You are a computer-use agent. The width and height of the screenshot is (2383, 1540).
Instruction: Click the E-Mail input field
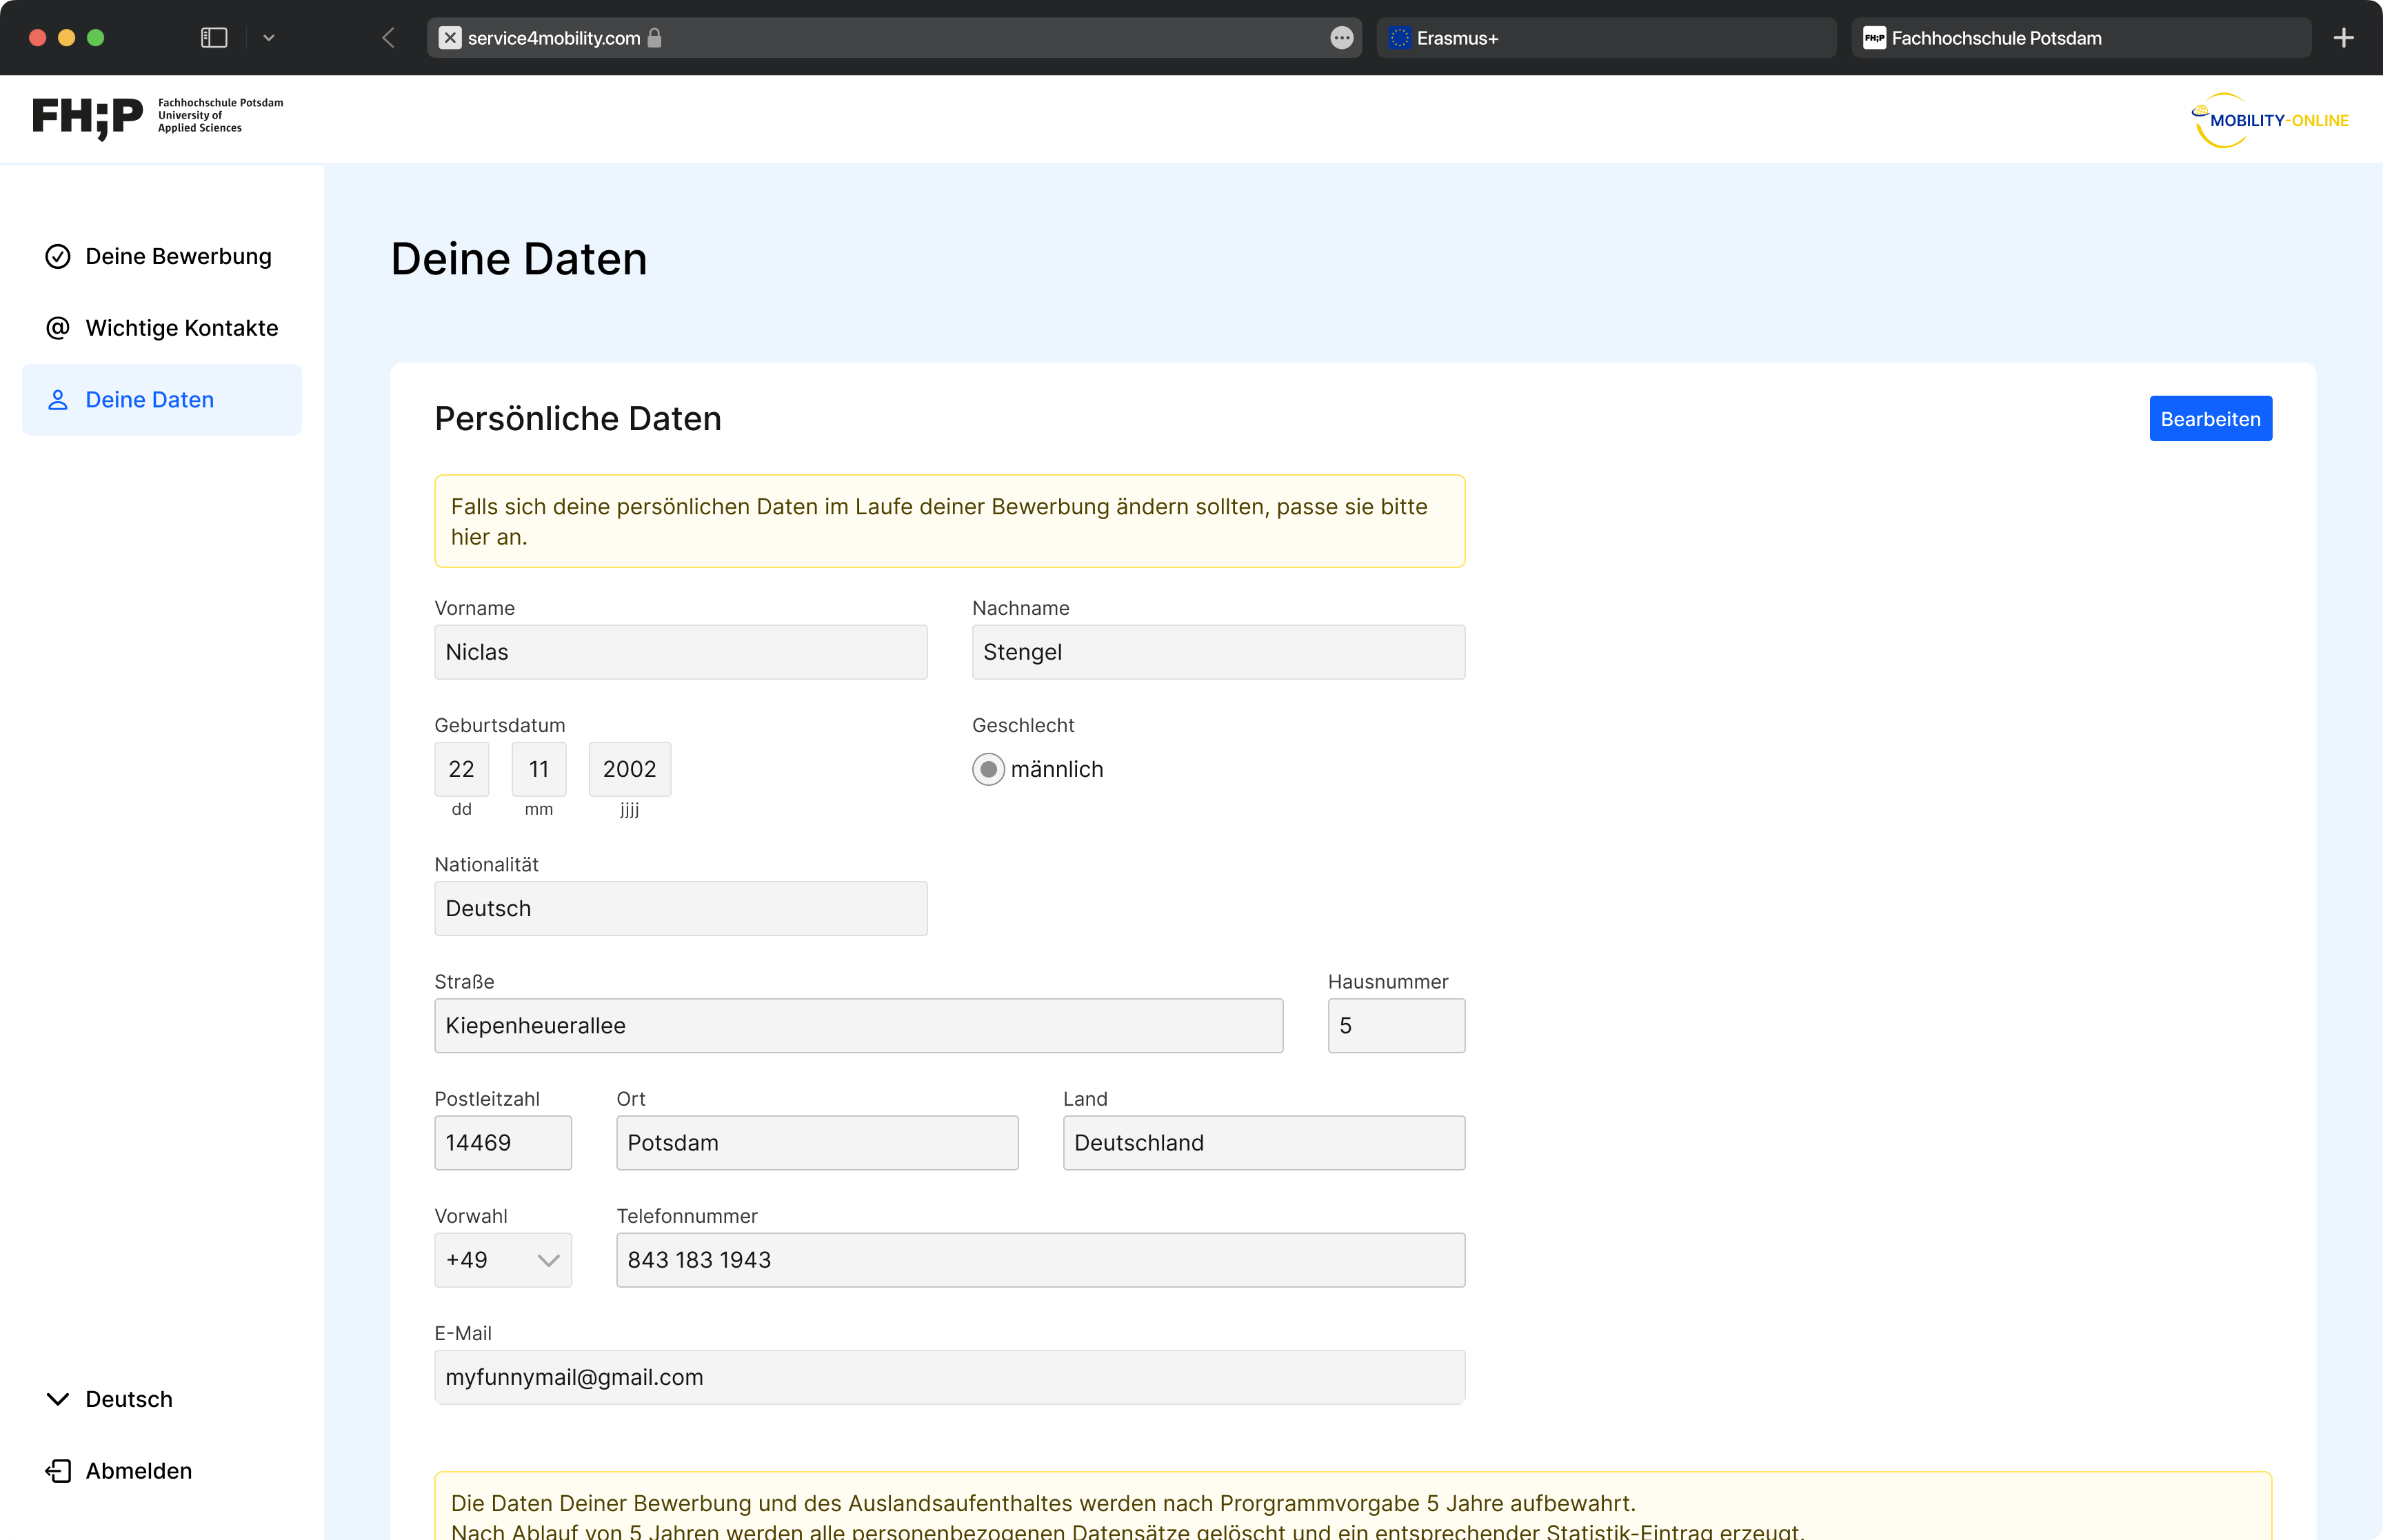coord(949,1377)
